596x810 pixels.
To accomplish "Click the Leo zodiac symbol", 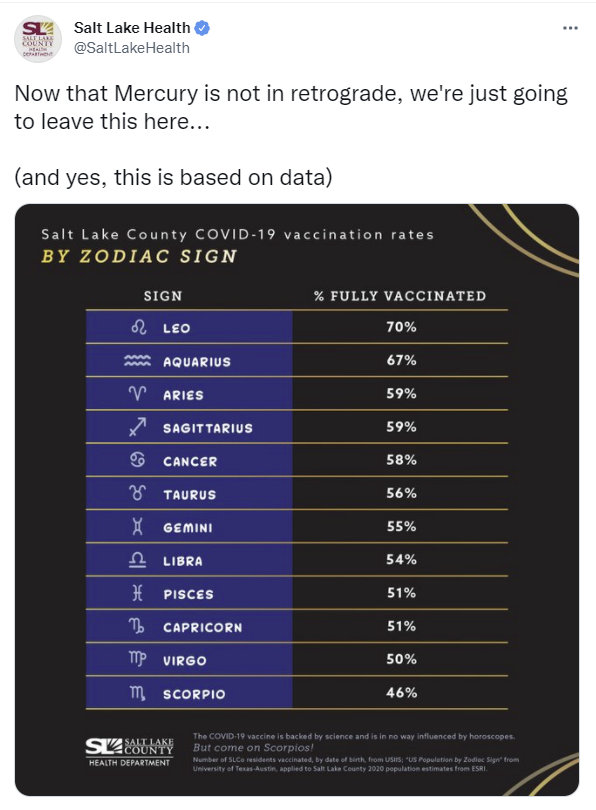I will coord(138,328).
